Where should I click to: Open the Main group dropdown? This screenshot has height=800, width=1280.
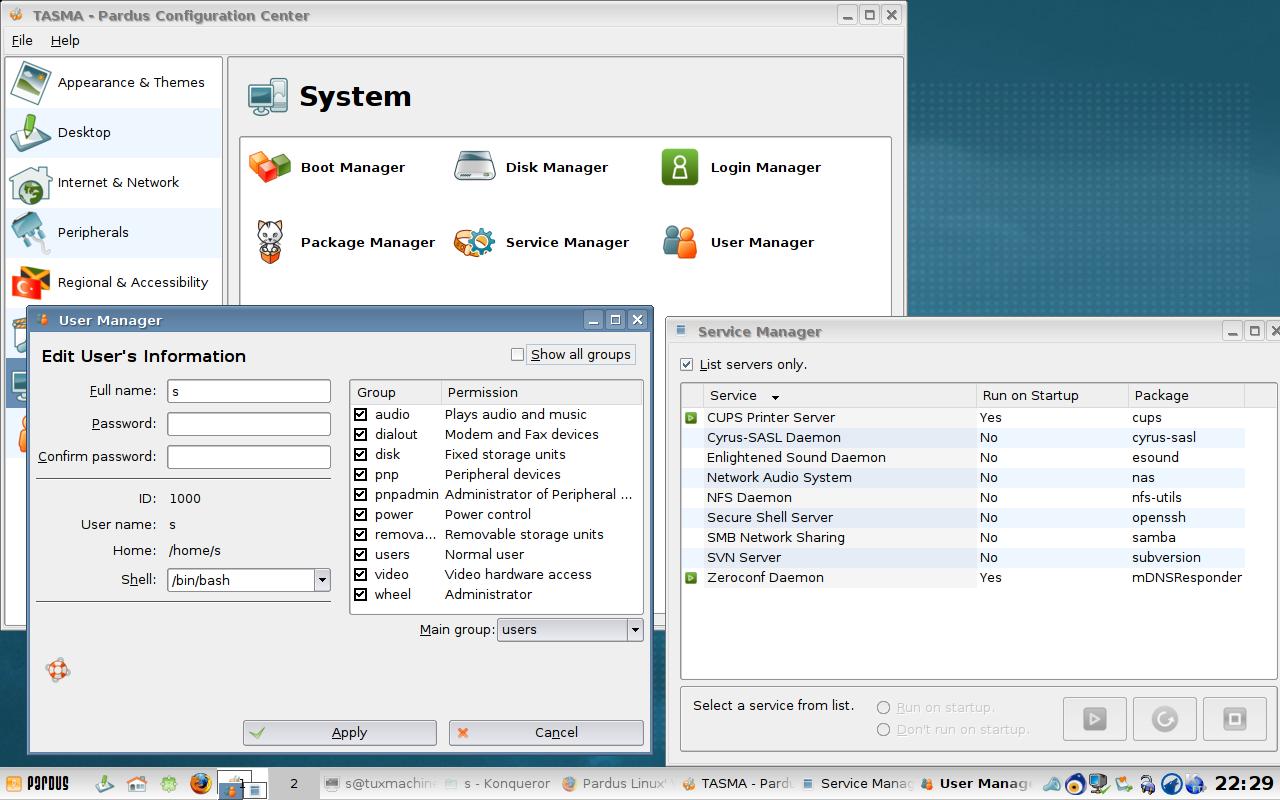[x=570, y=630]
